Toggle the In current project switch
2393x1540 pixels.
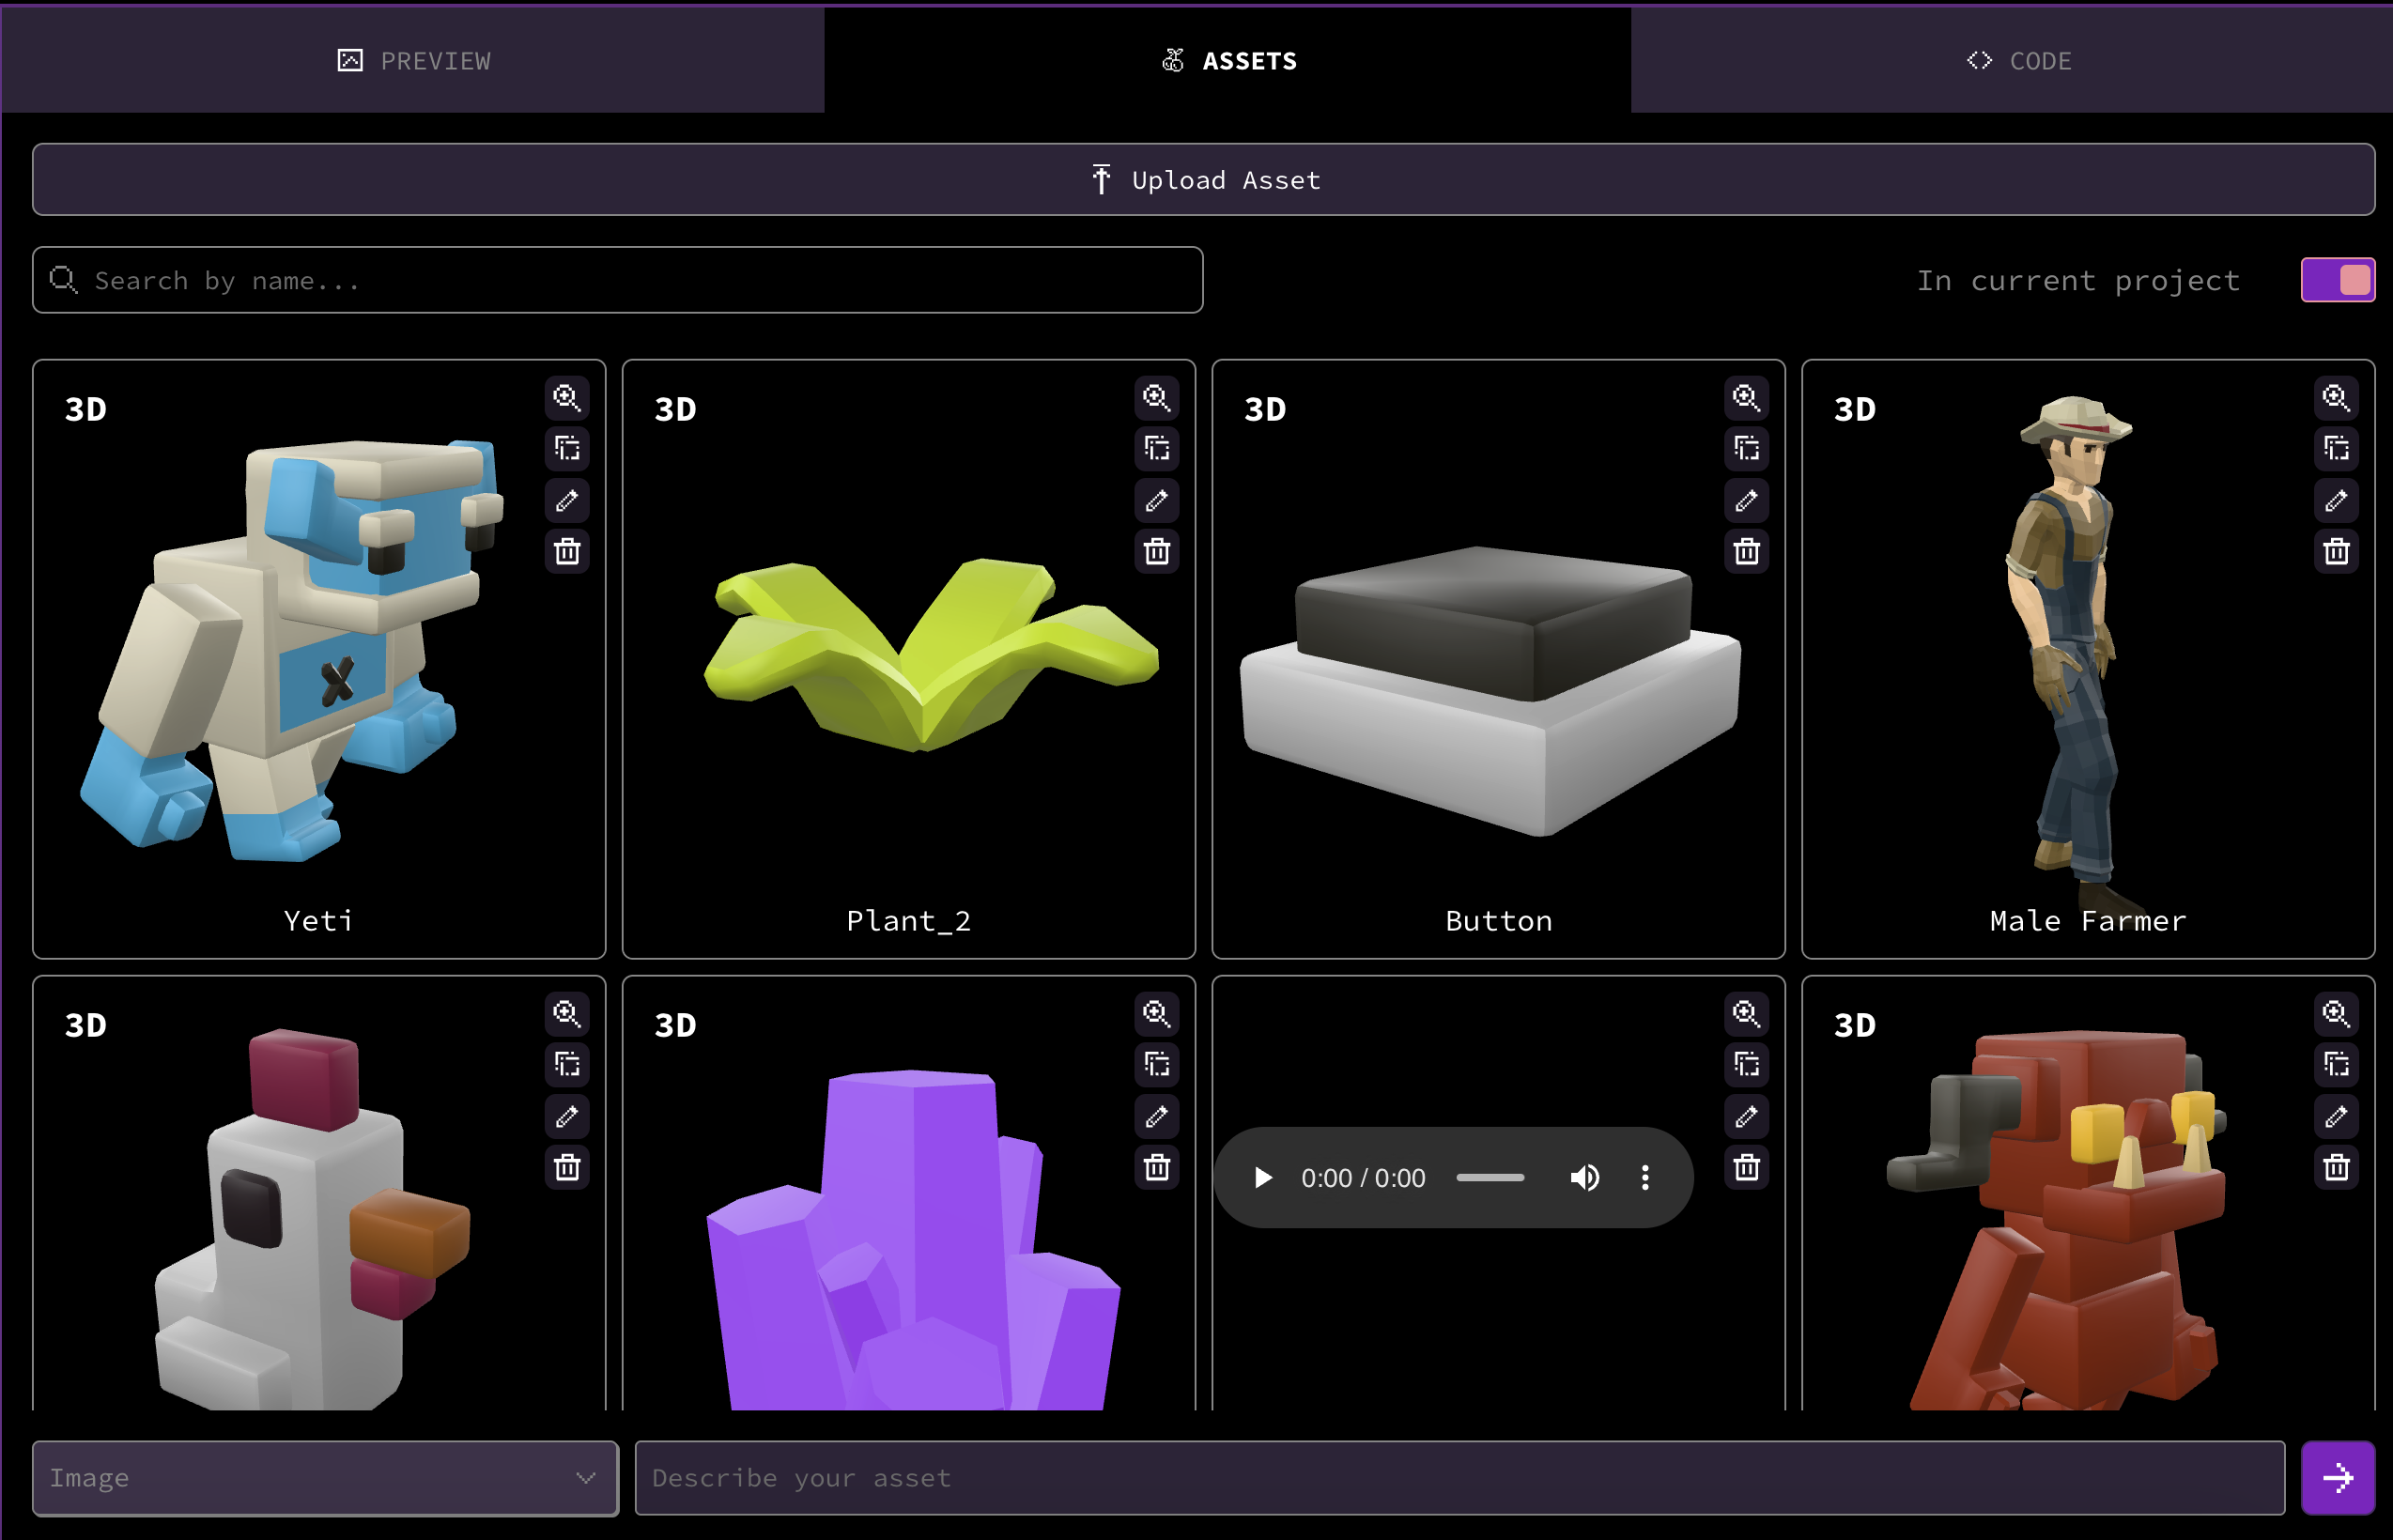(x=2337, y=280)
